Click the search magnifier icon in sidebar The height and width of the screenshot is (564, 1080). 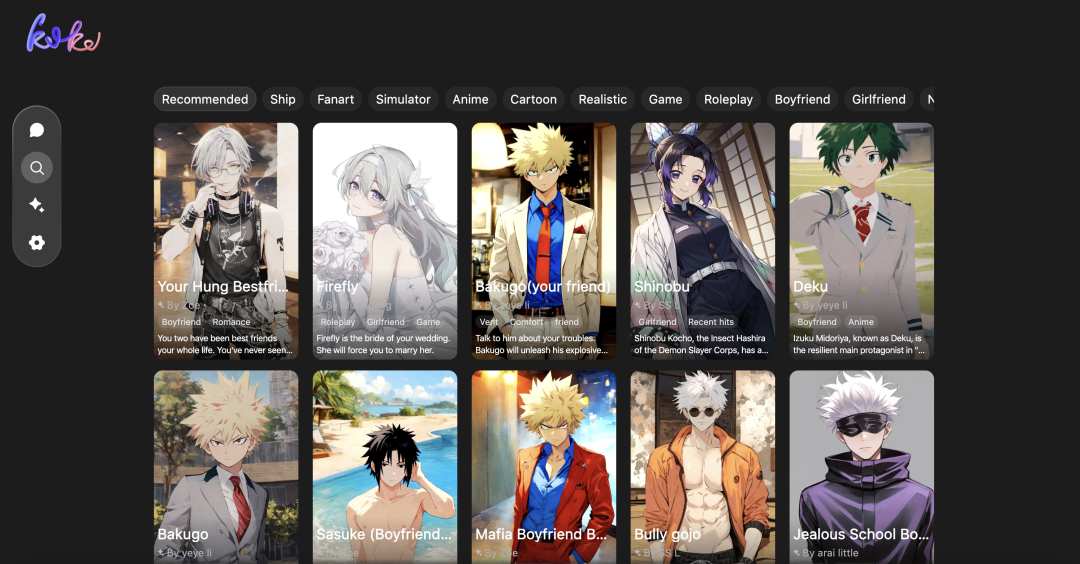(37, 167)
